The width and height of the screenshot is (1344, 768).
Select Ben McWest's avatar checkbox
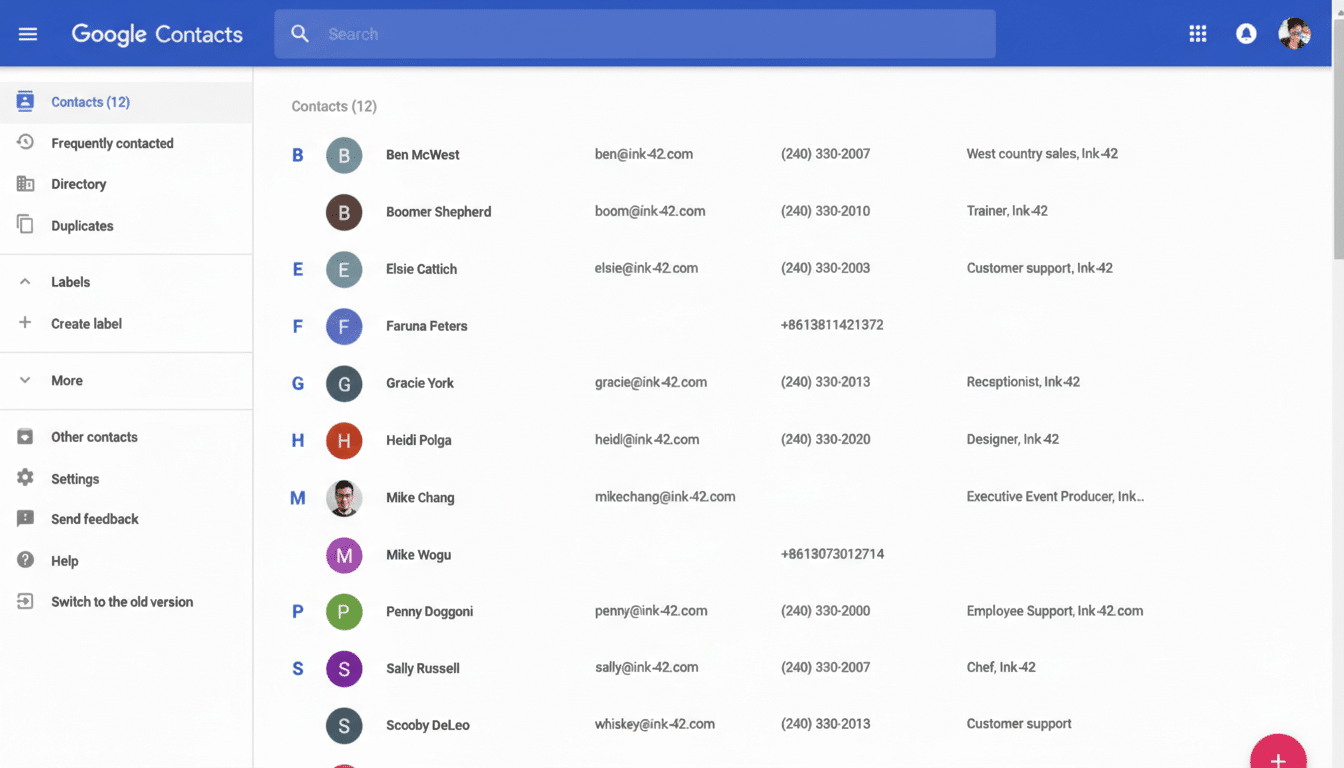click(x=344, y=155)
